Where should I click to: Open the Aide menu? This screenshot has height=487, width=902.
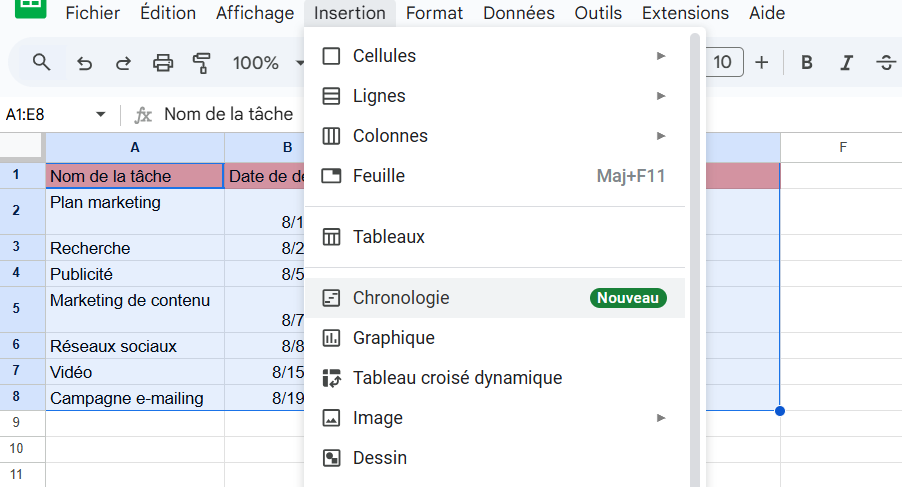(x=767, y=13)
